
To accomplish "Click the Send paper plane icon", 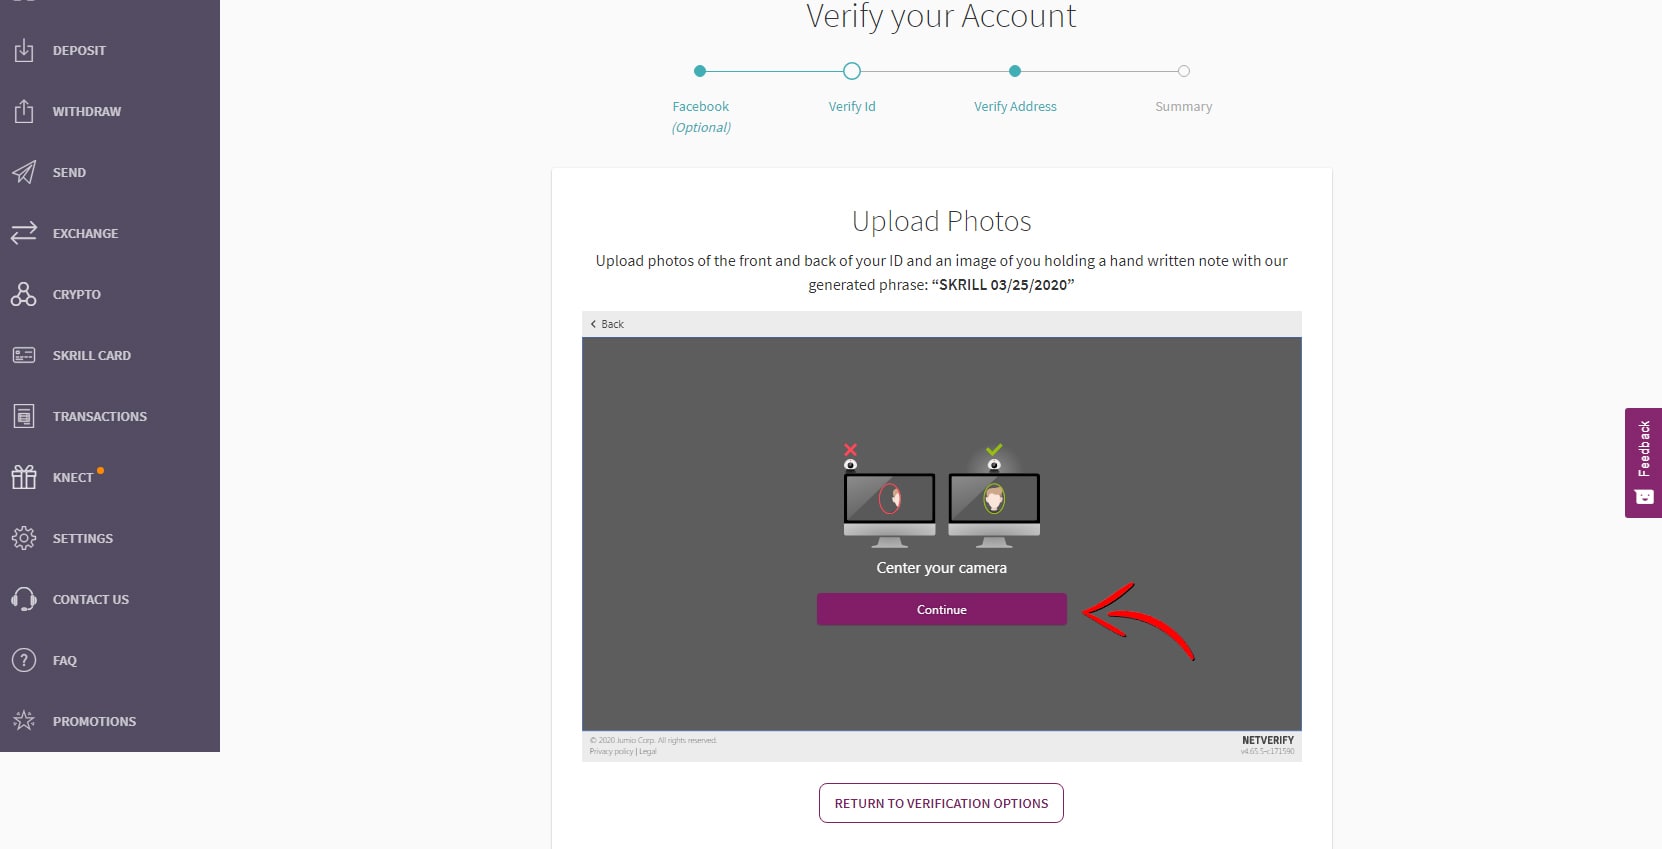I will click(x=24, y=172).
